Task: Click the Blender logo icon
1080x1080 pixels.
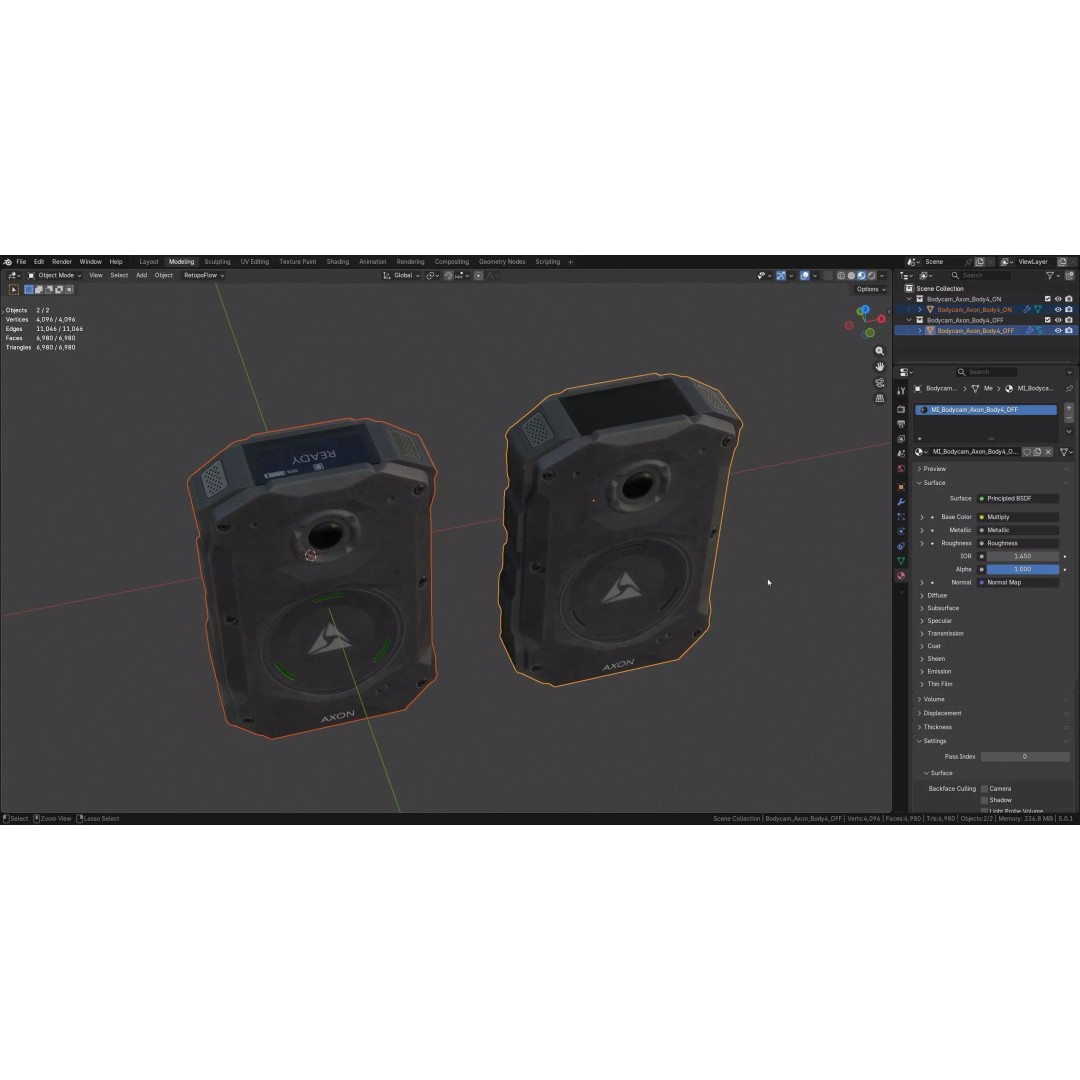Action: pos(8,262)
